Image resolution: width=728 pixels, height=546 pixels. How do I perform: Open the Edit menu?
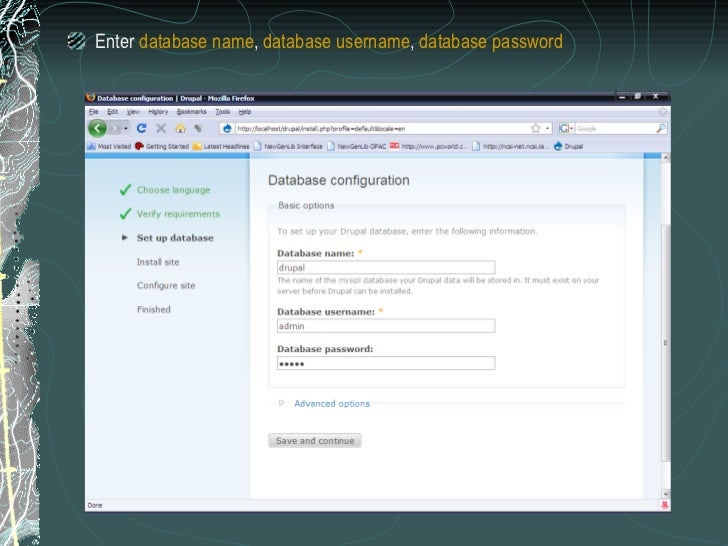(x=112, y=112)
